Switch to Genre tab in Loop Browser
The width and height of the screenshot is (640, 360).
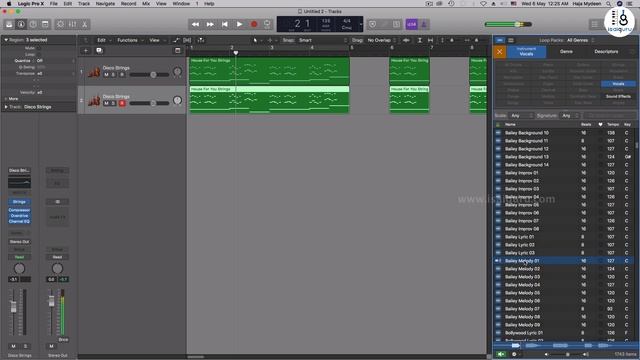[566, 51]
